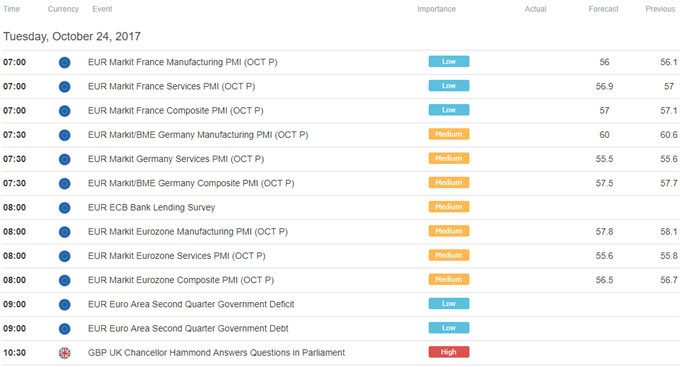680x367 pixels.
Task: Click the Tuesday, October 24, 2017 date heading
Action: (x=72, y=36)
